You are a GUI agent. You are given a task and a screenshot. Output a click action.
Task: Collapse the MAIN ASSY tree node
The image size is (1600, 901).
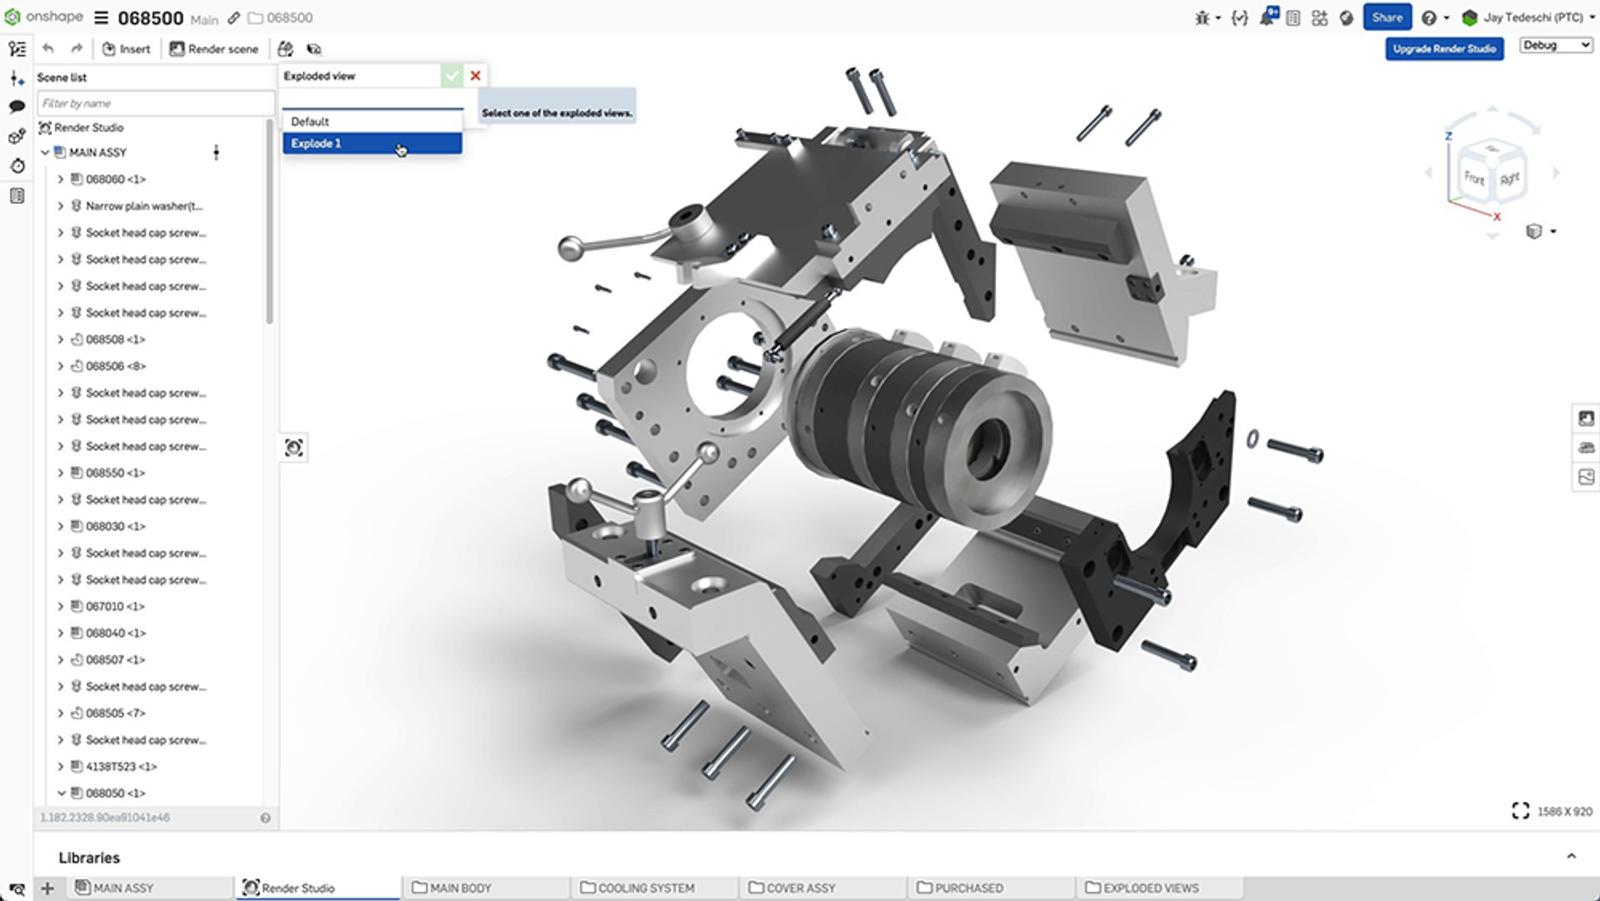point(45,152)
